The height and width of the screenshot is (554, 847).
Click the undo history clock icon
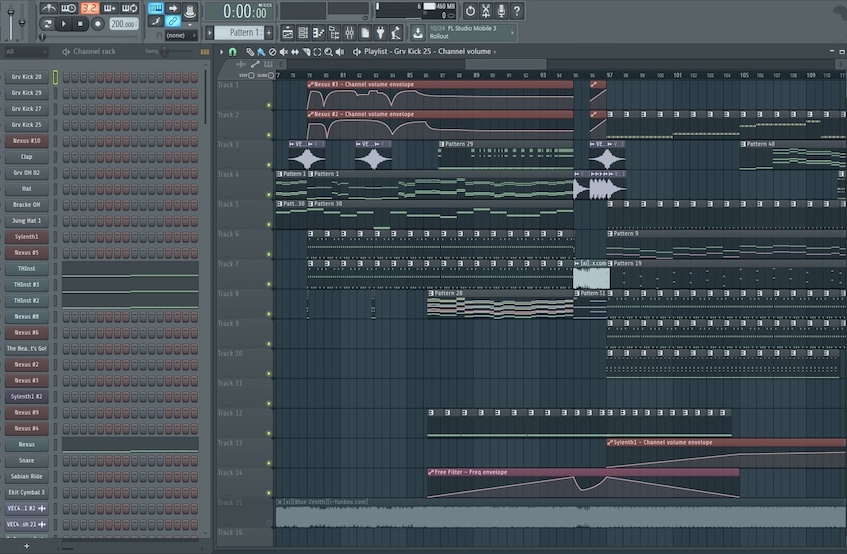(470, 10)
